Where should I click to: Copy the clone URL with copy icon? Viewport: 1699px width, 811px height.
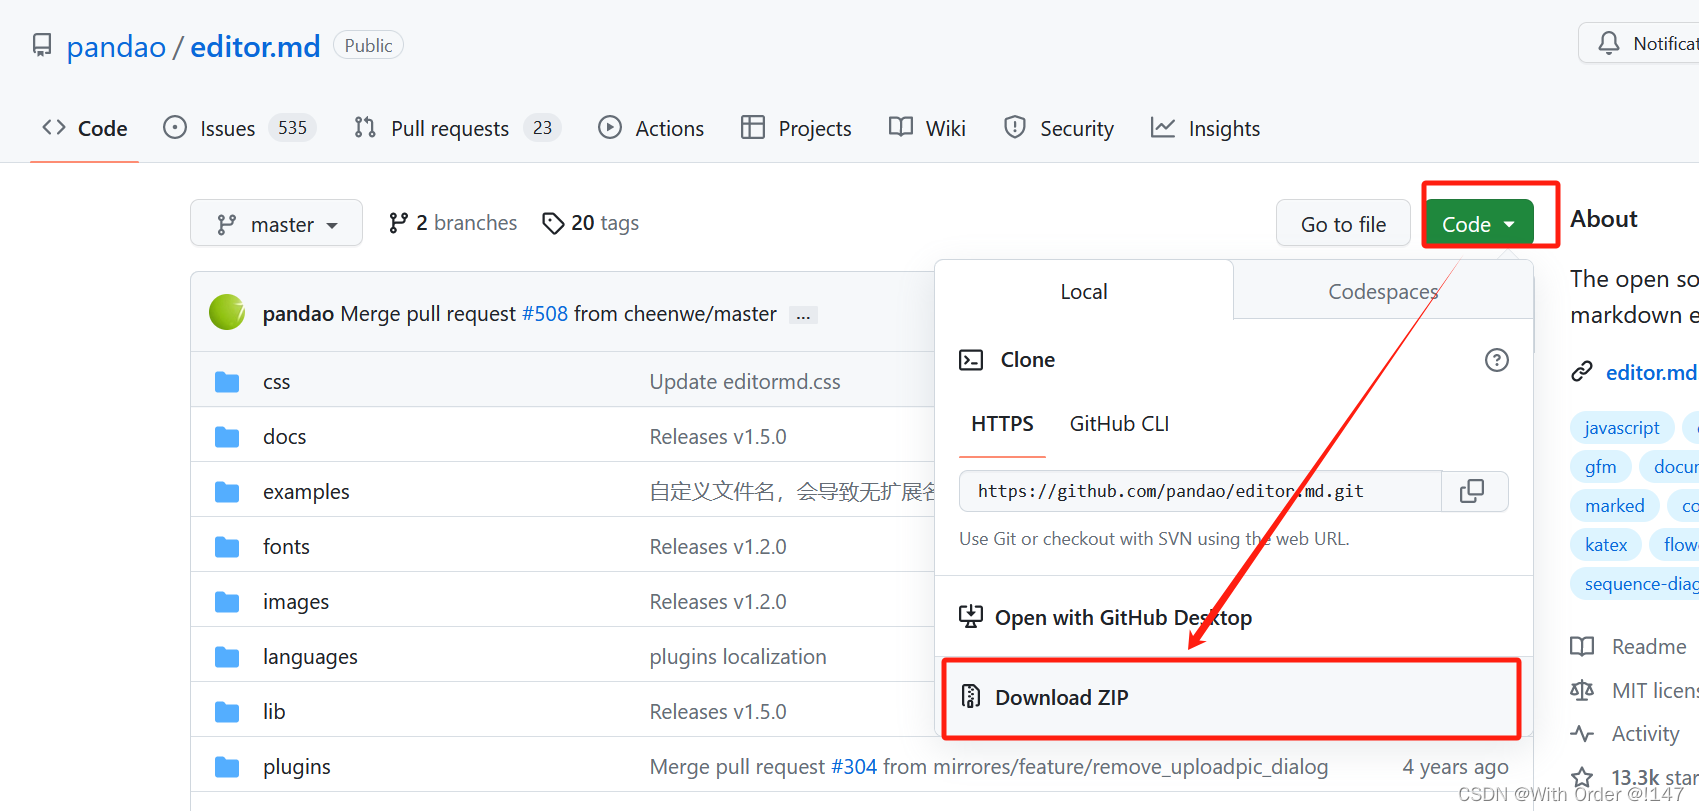(1472, 491)
